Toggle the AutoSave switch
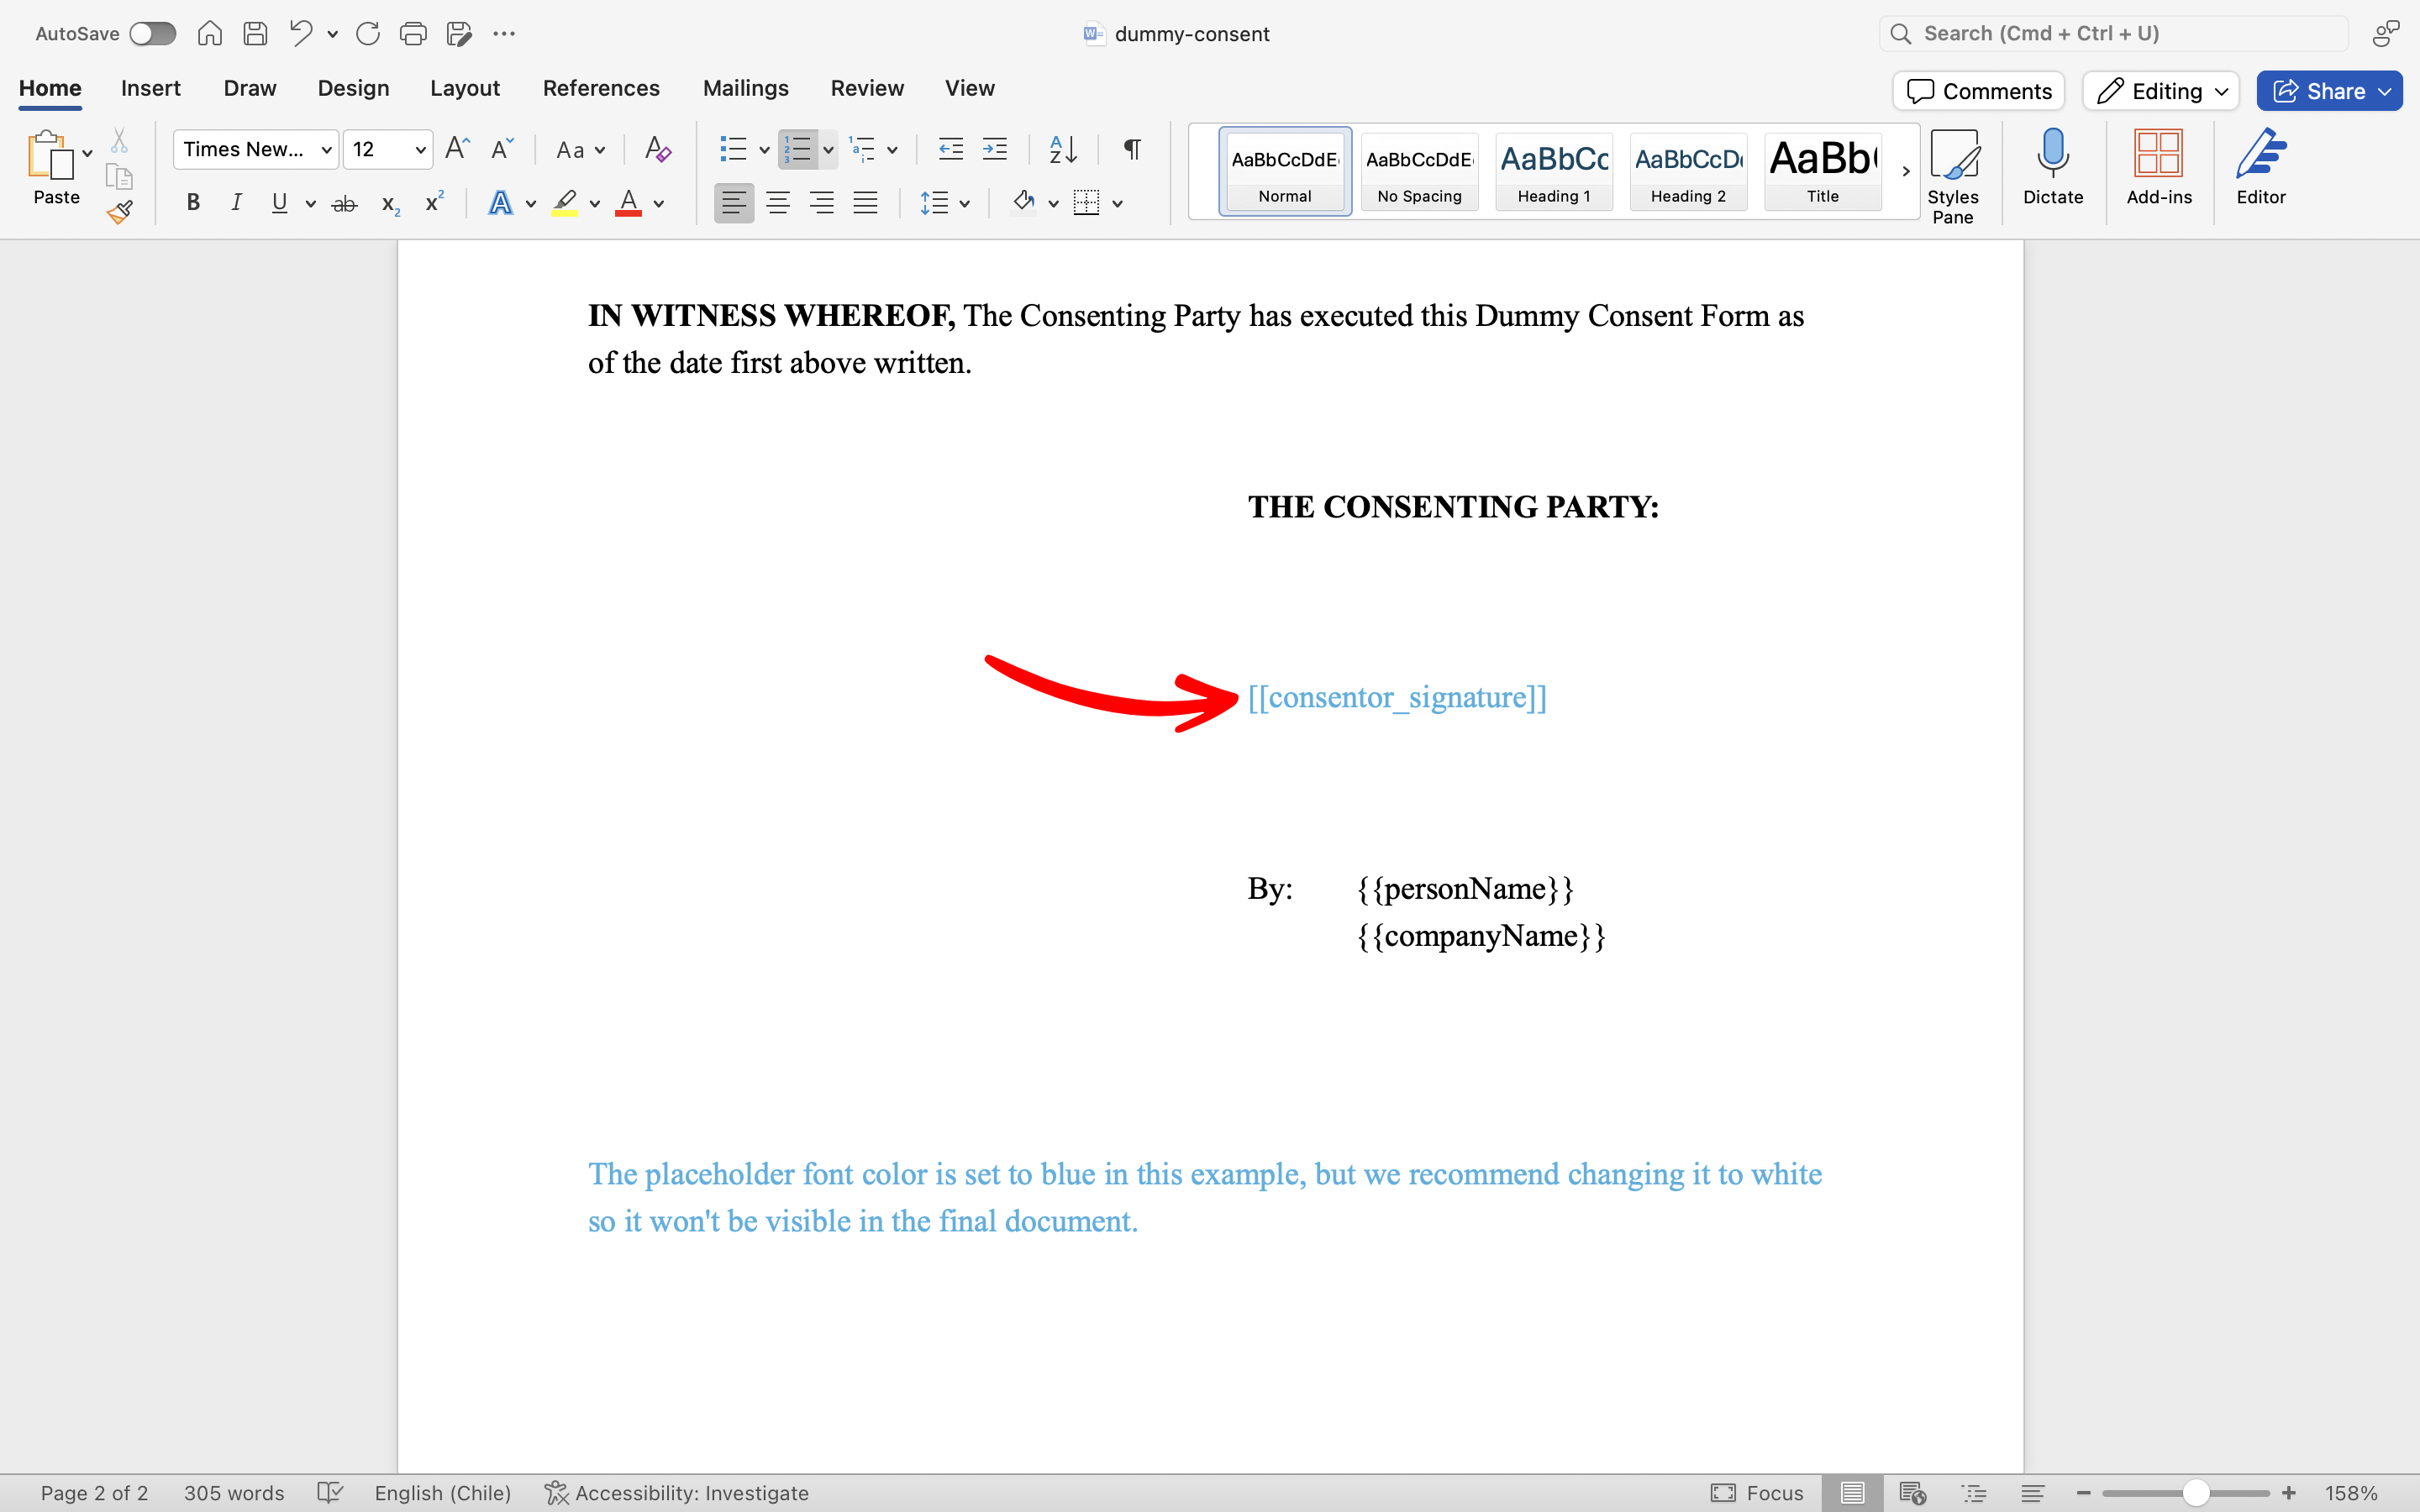The height and width of the screenshot is (1512, 2420). click(152, 34)
